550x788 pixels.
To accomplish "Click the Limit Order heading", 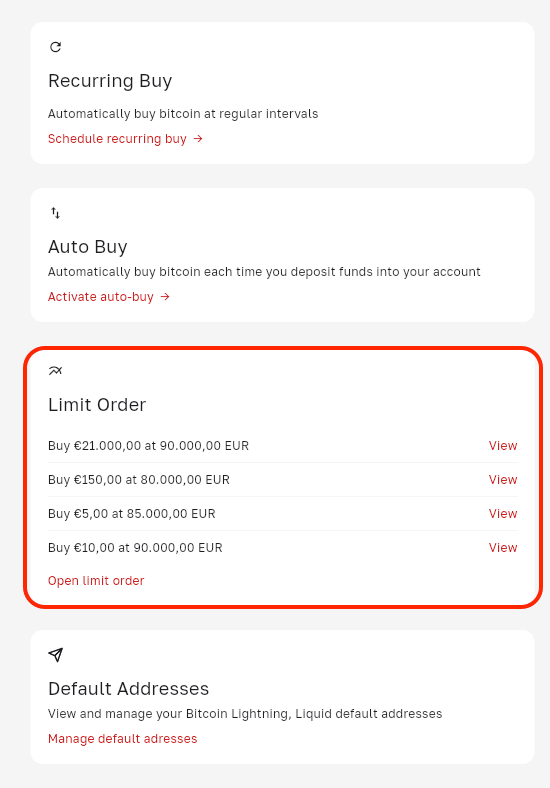I will [97, 405].
